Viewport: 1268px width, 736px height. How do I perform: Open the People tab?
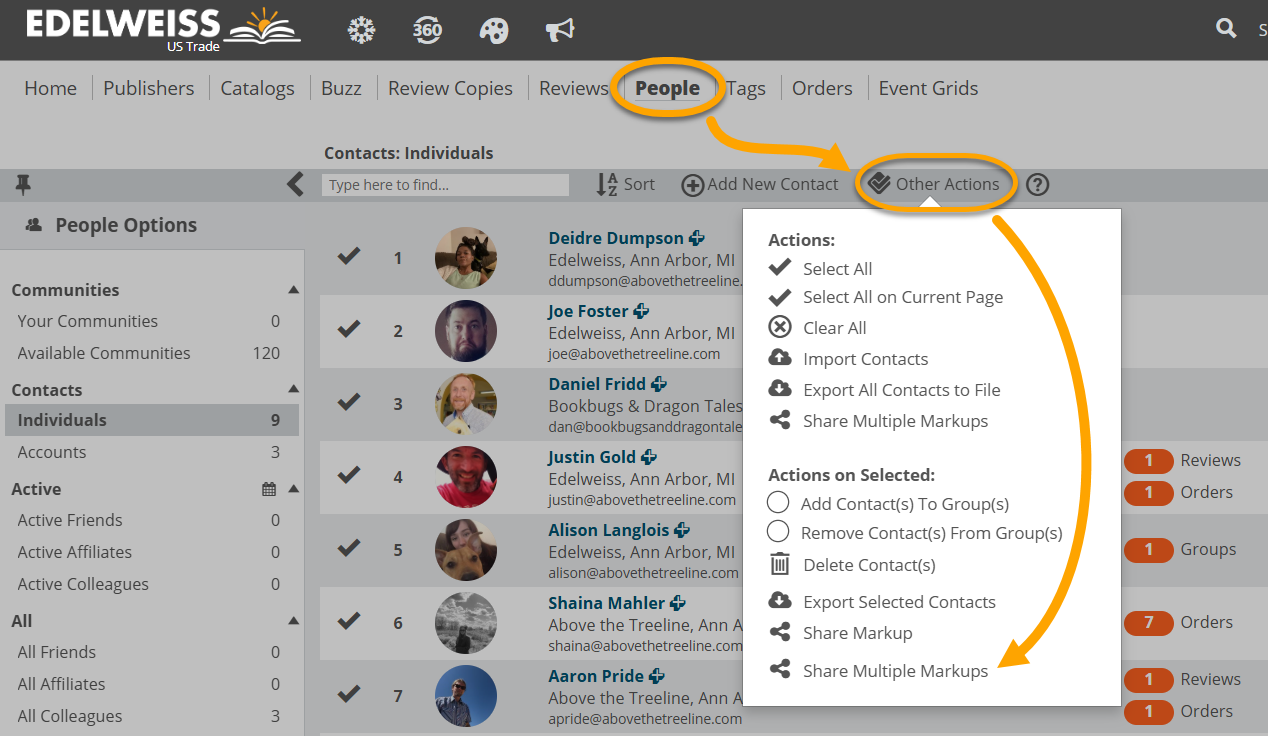click(x=667, y=88)
